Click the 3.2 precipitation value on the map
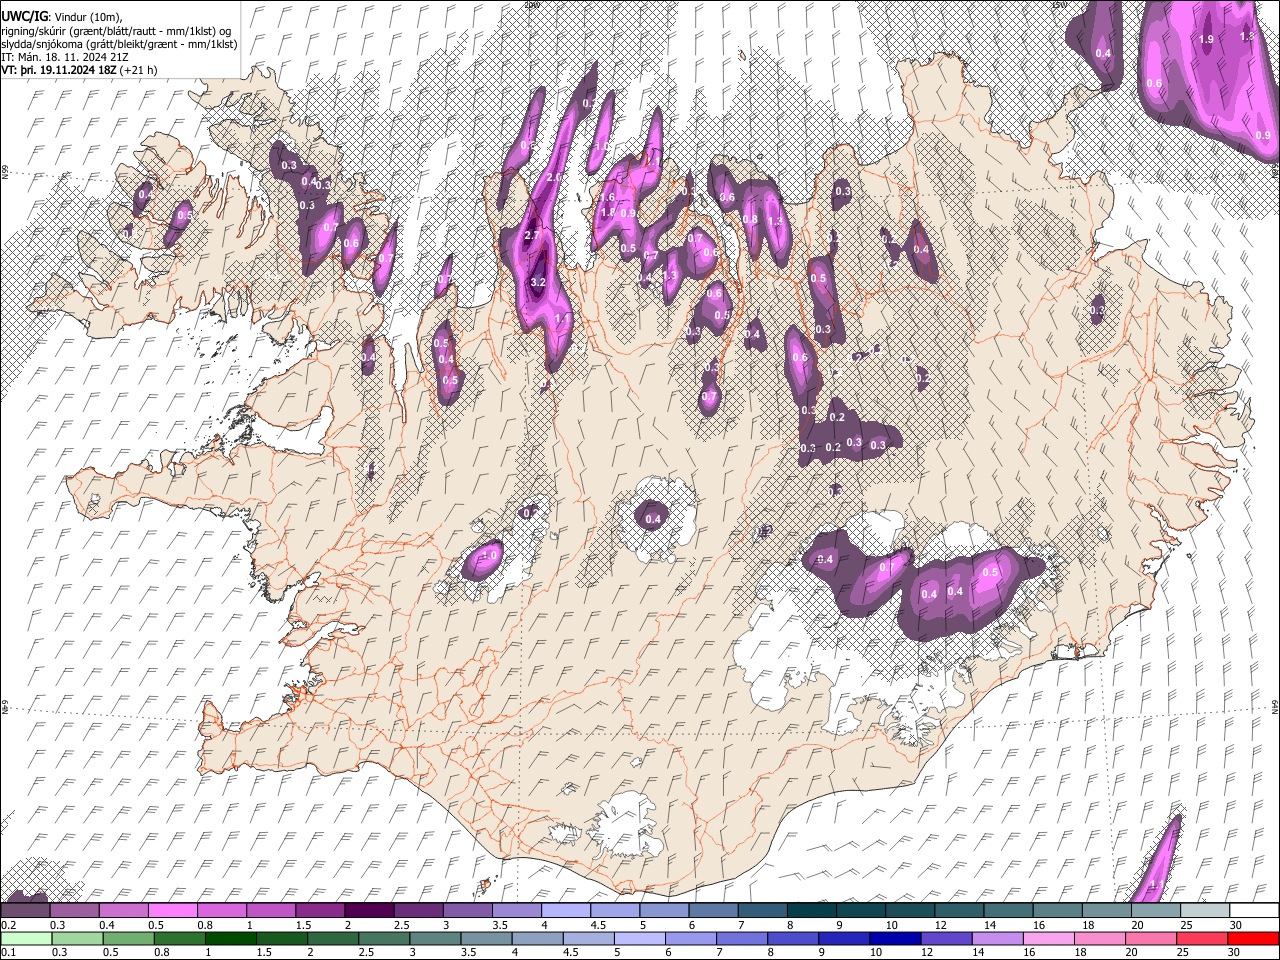1280x960 pixels. click(537, 283)
